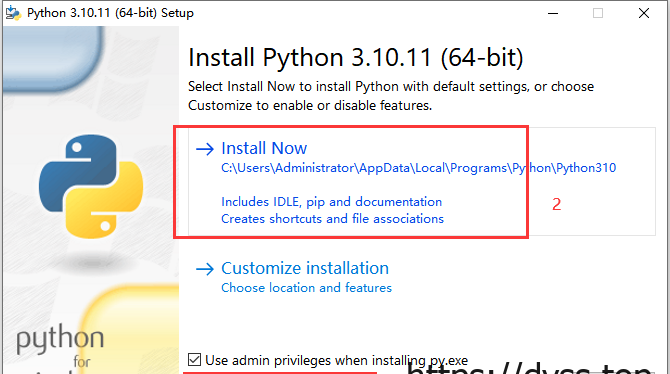Toggle the admin privileges checkbox
Screen dimensions: 670x374
click(194, 359)
